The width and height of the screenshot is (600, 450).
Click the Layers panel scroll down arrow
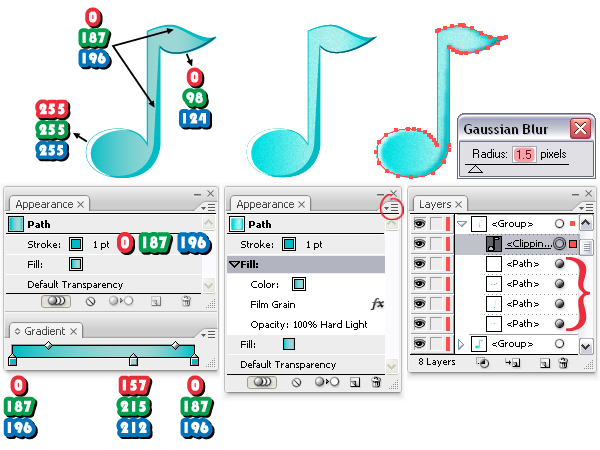586,347
